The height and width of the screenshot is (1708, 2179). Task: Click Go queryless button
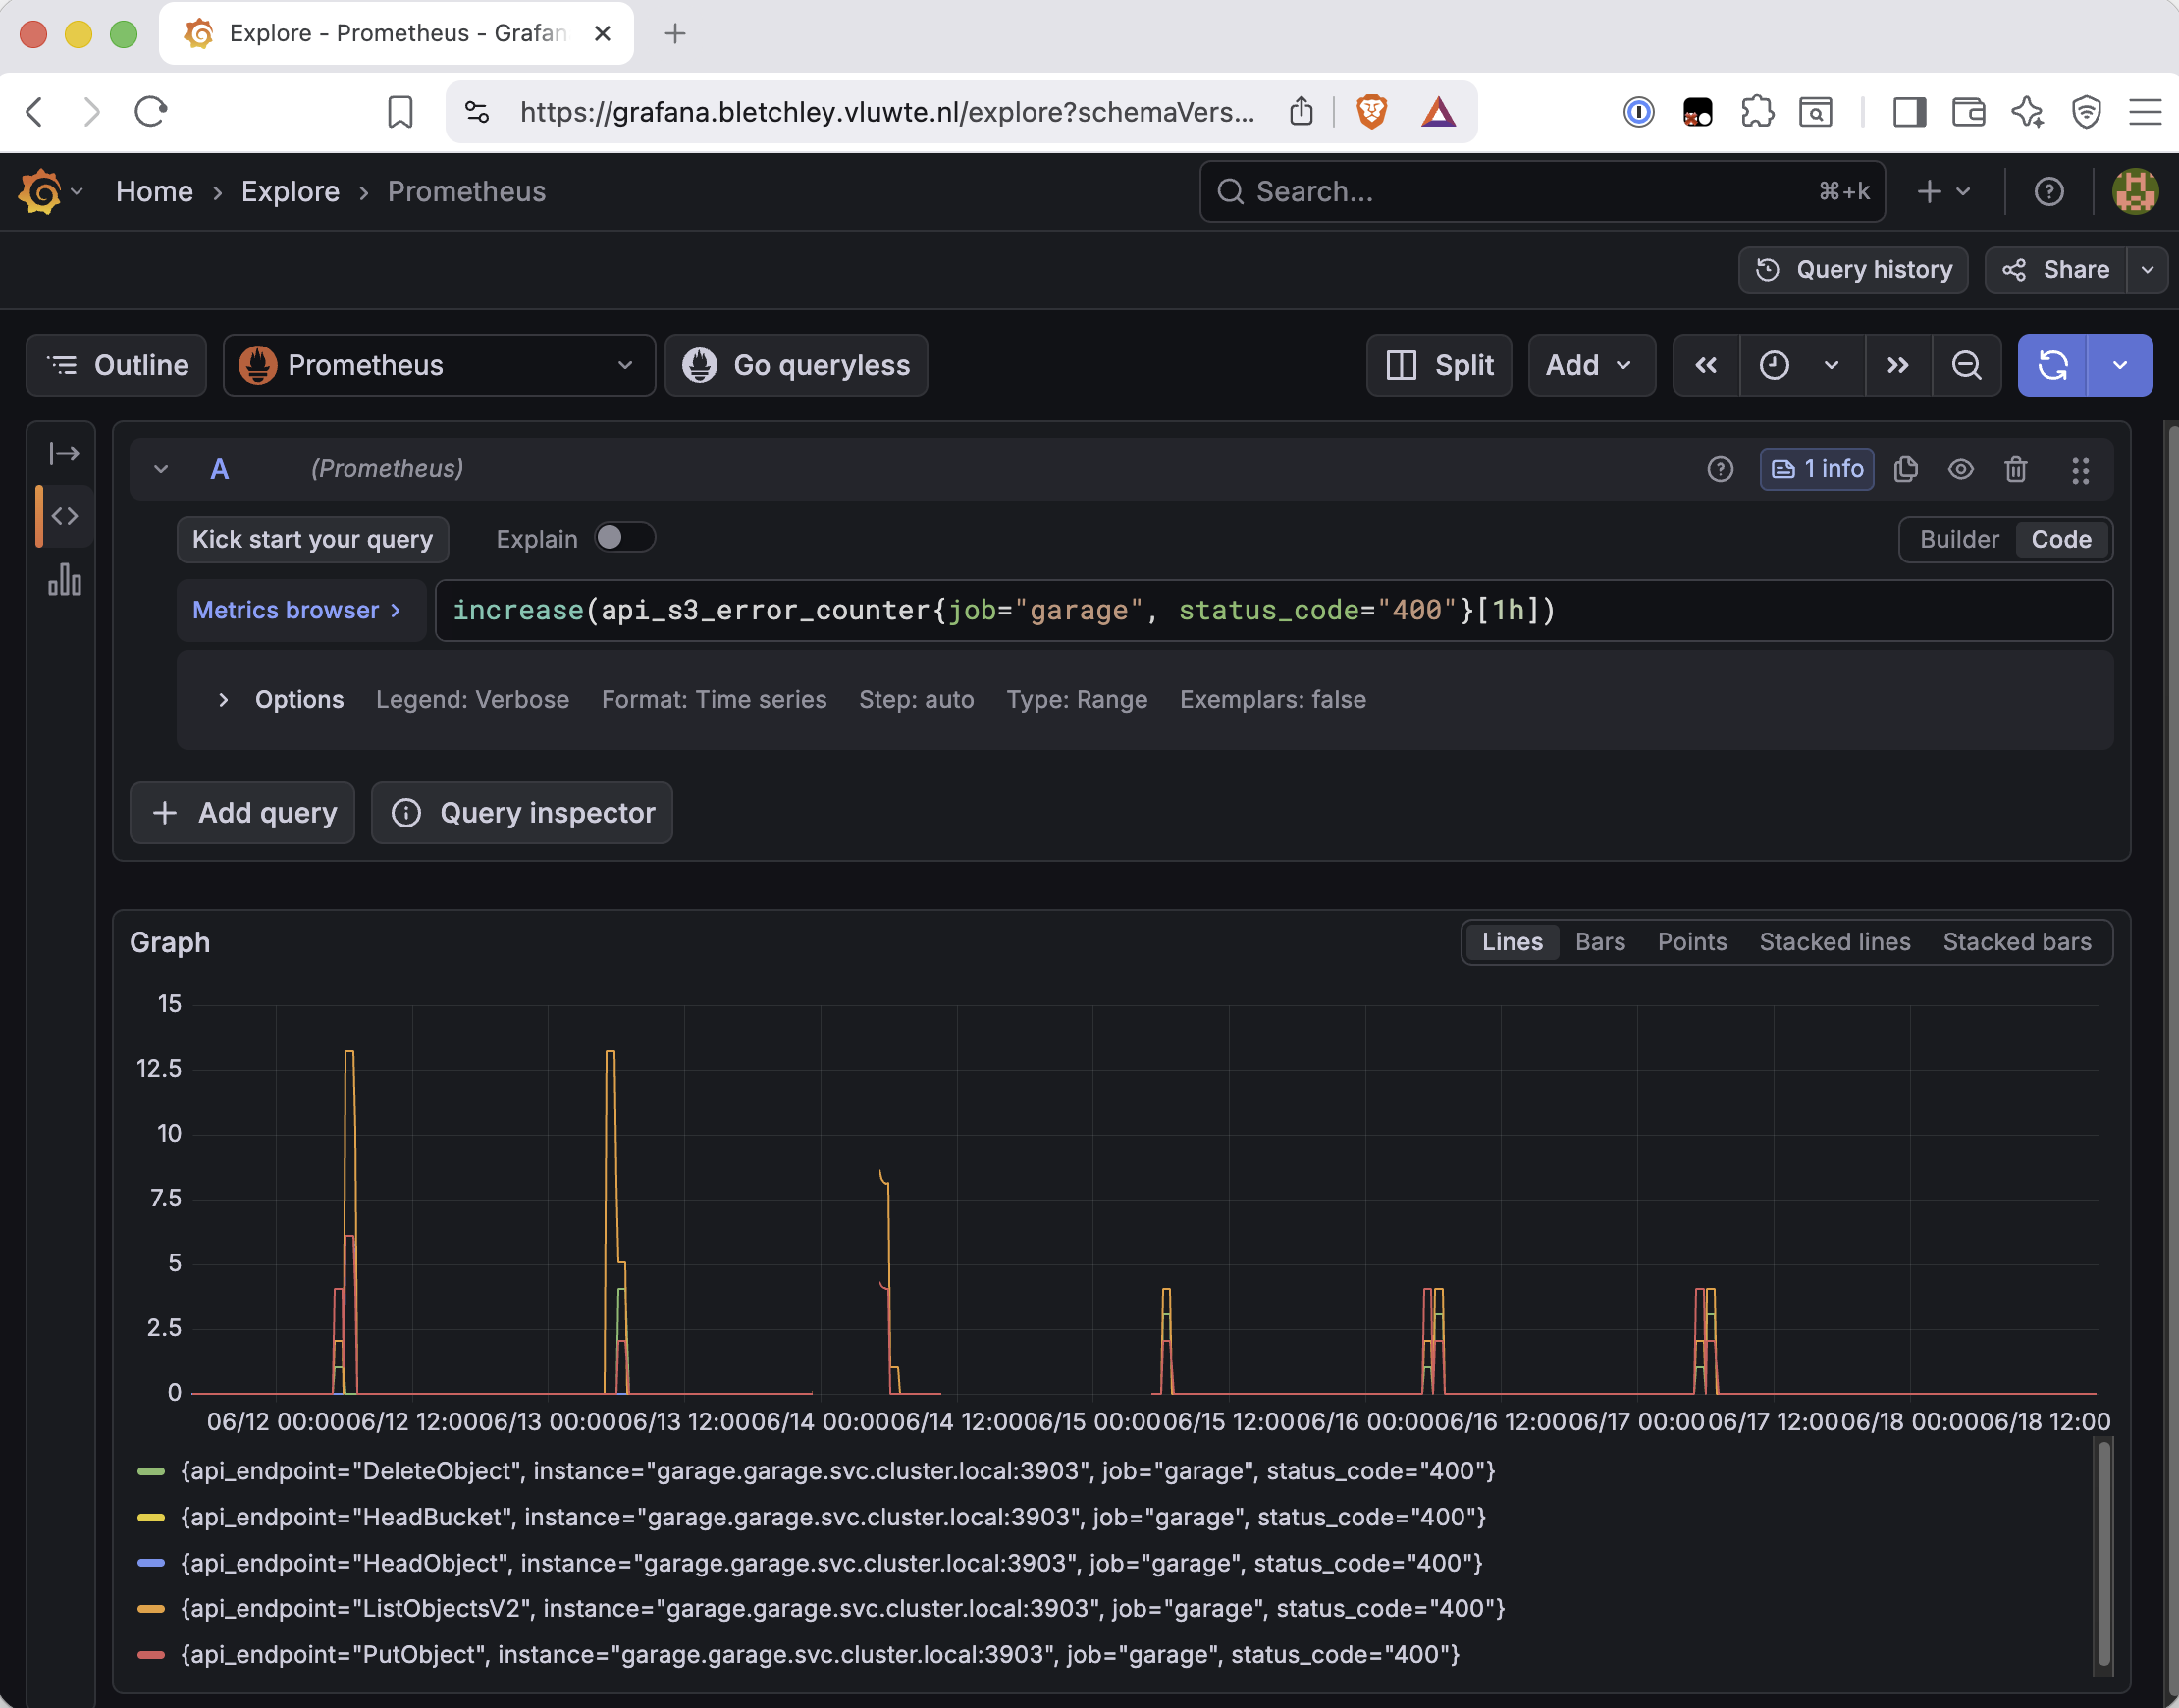(796, 365)
